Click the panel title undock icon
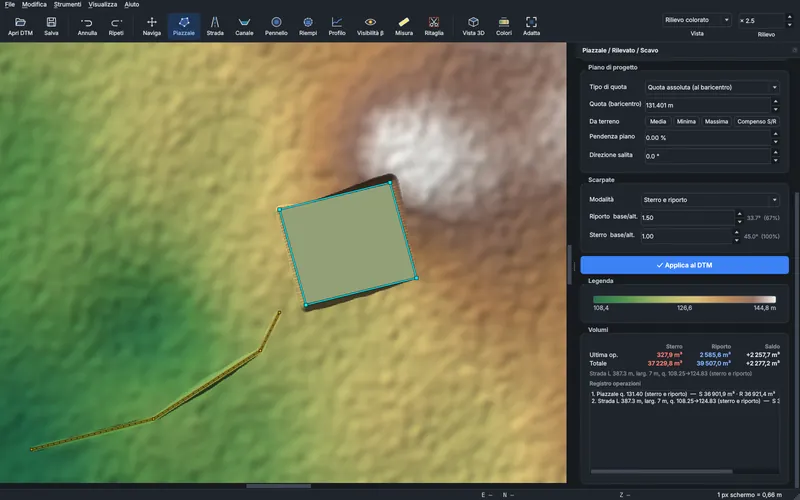 pos(794,50)
